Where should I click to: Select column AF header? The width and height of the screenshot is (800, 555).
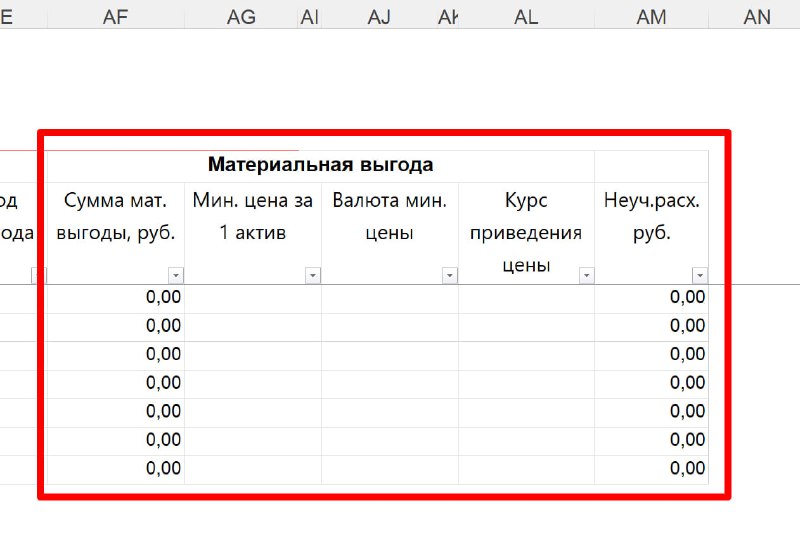point(115,16)
